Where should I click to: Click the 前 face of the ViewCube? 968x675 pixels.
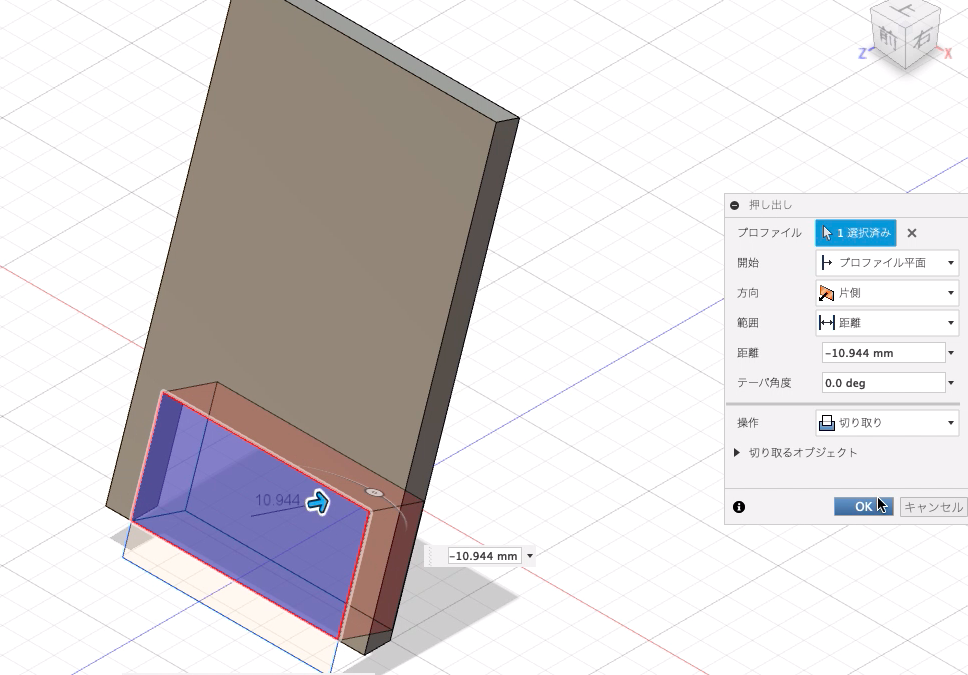(x=888, y=38)
